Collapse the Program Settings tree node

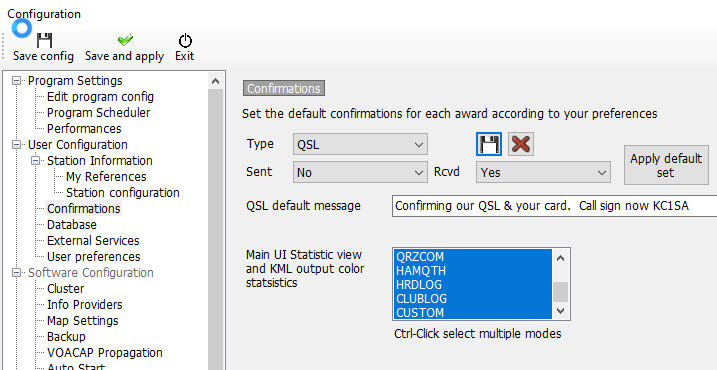click(x=17, y=81)
